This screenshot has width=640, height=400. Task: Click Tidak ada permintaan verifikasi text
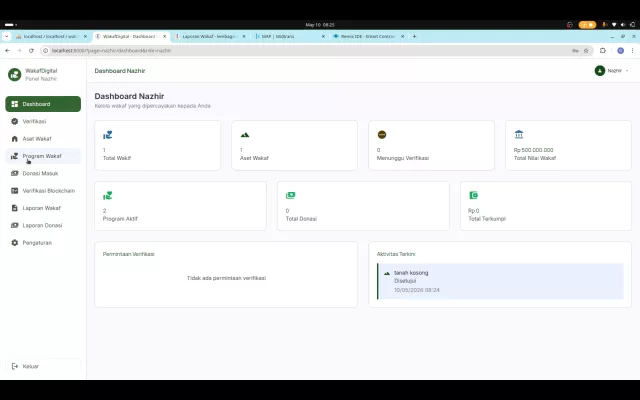(226, 278)
